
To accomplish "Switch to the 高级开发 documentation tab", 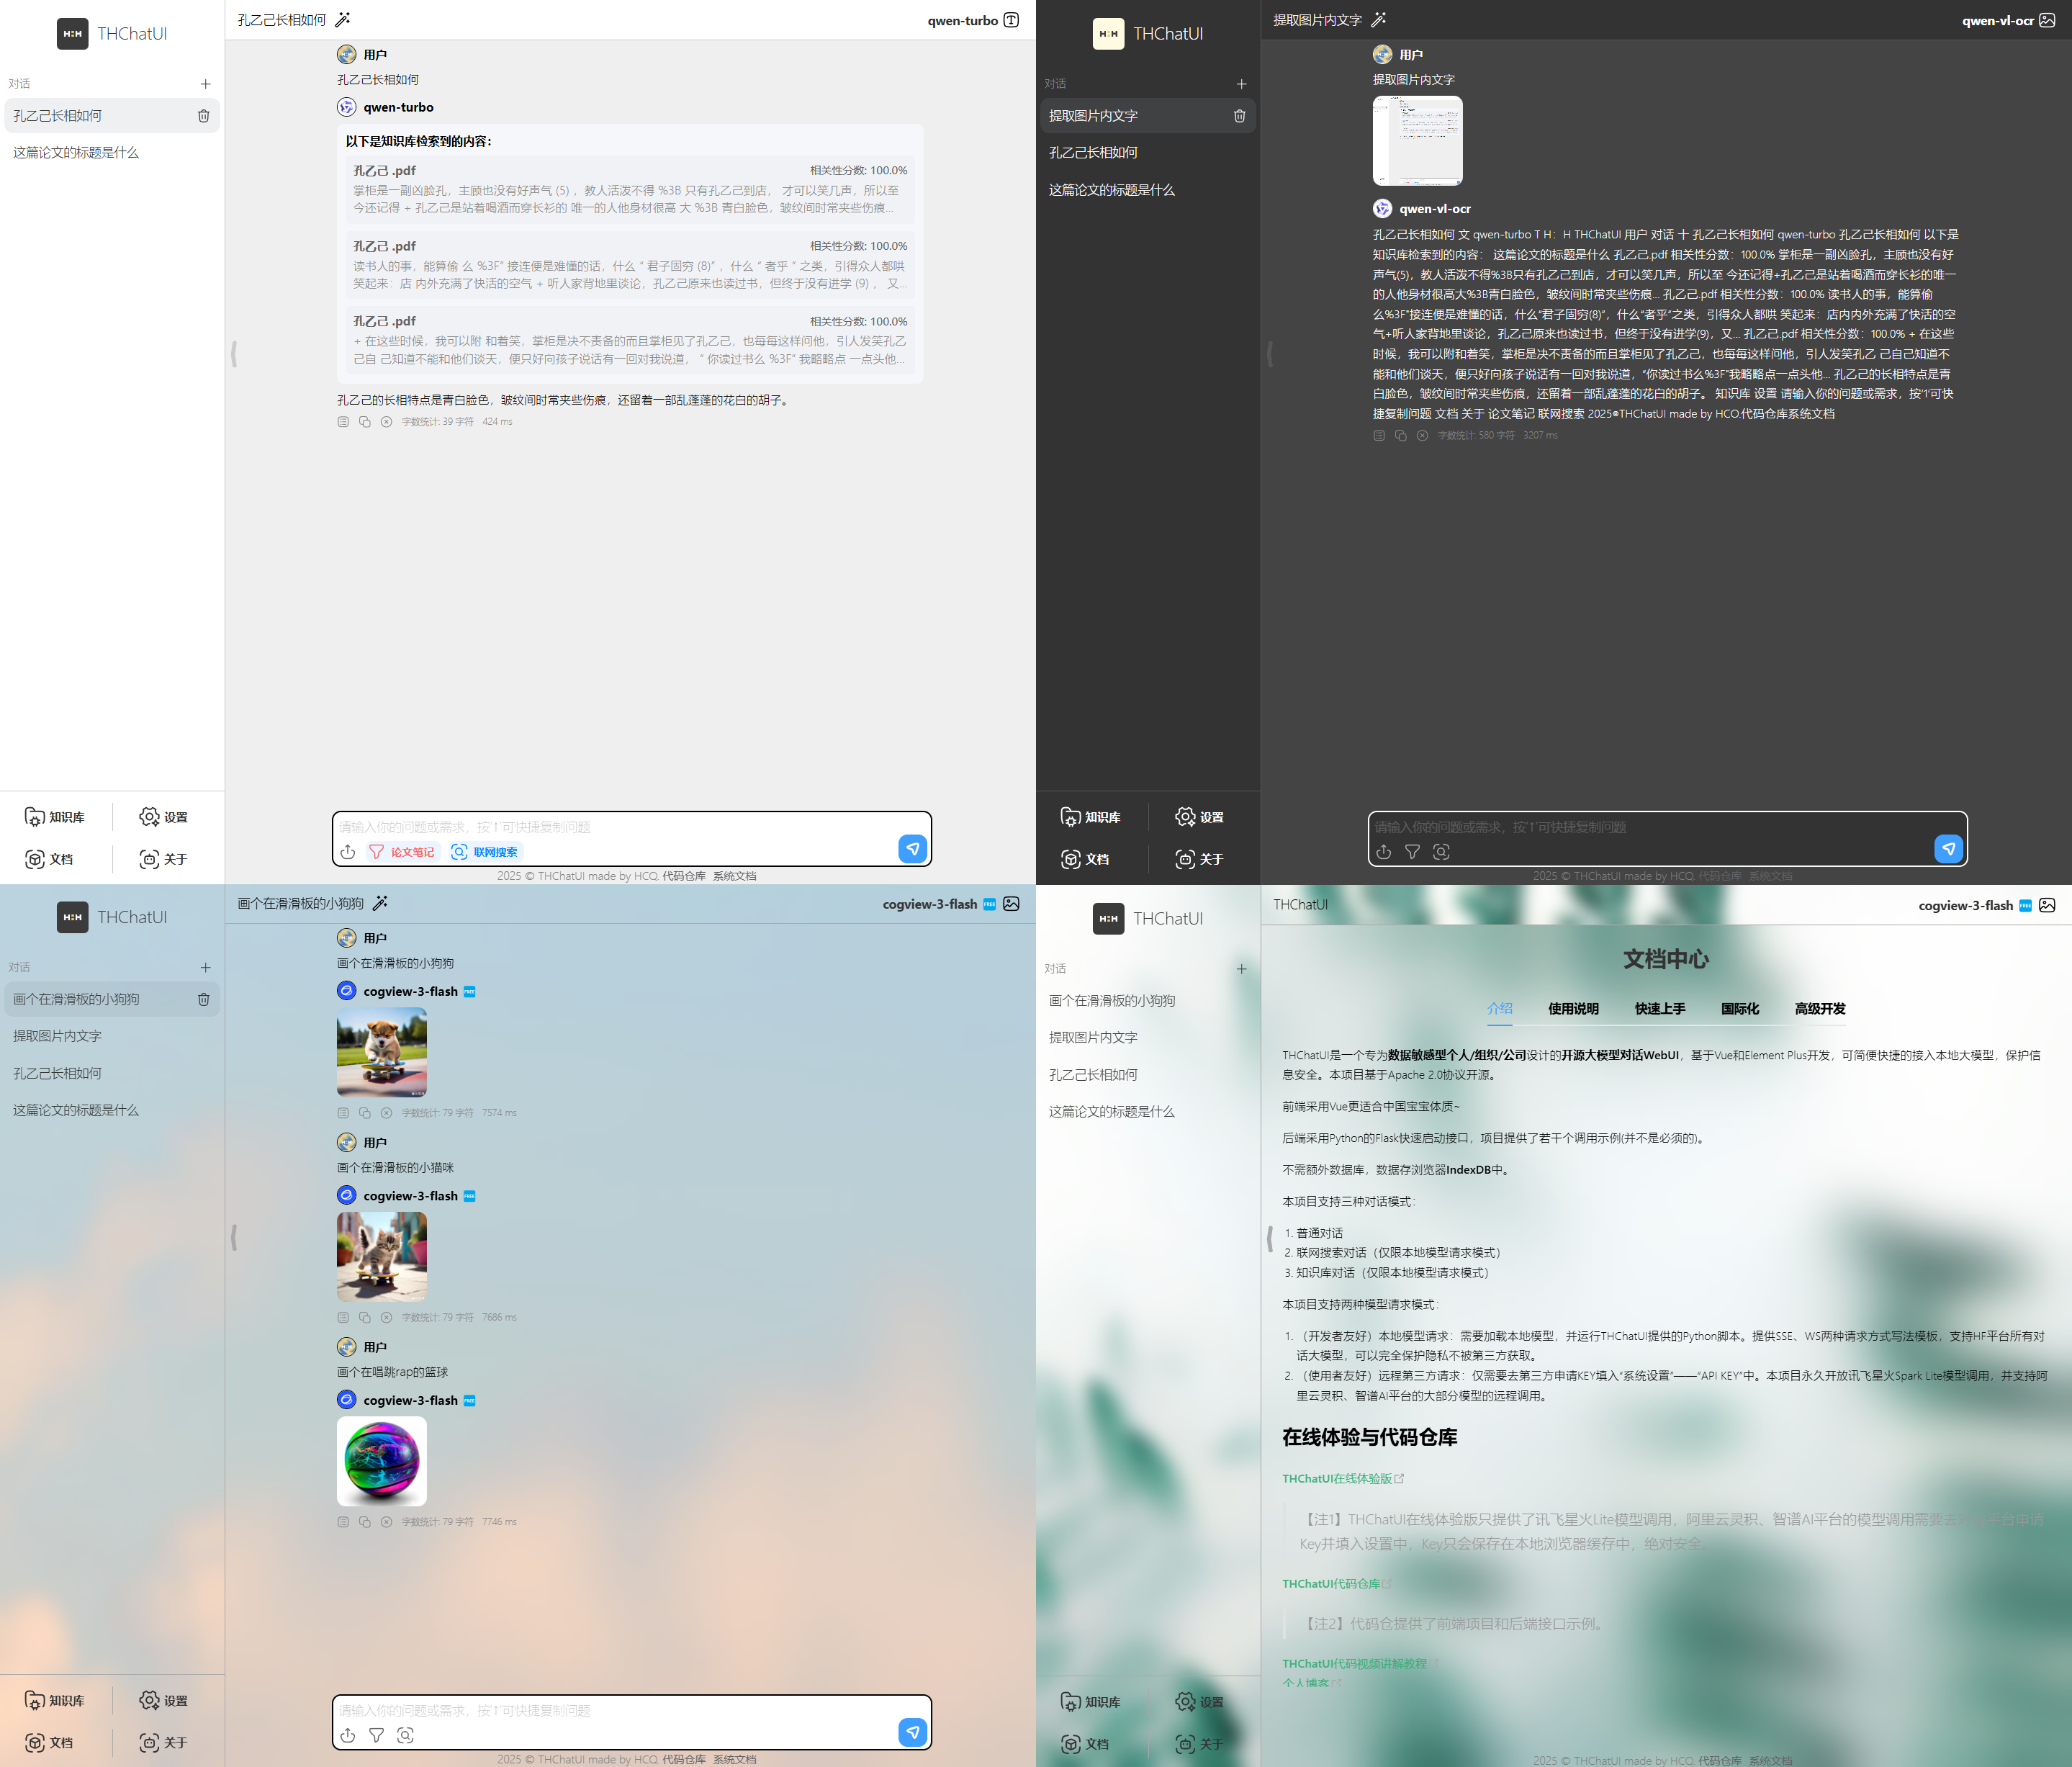I will (1819, 1008).
